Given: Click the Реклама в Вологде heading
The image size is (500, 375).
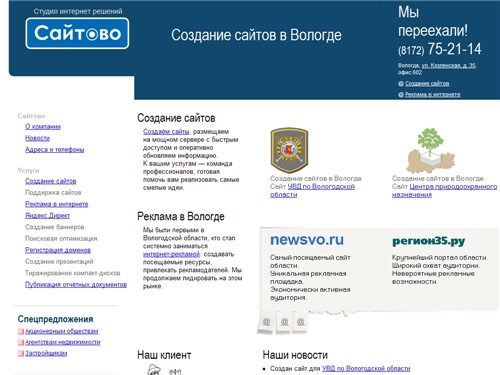Looking at the screenshot, I should (181, 217).
